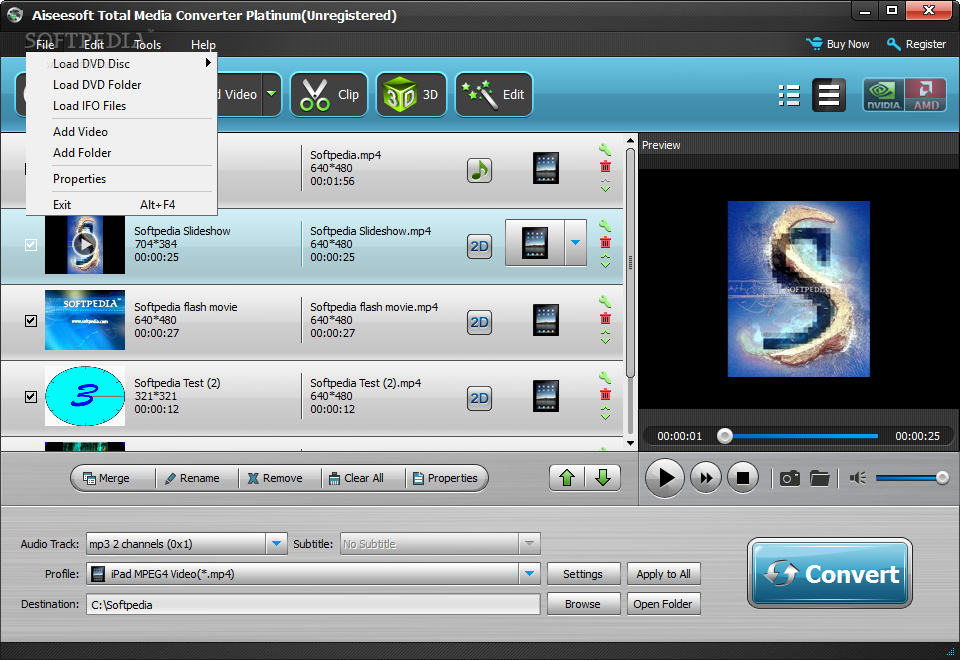
Task: Play the preview video
Action: tap(665, 478)
